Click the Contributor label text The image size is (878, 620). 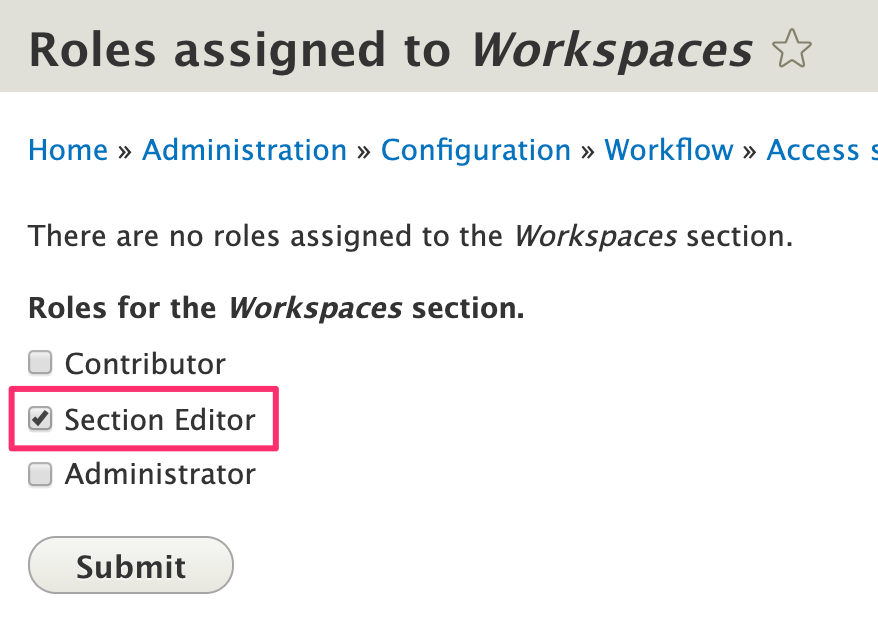coord(145,363)
